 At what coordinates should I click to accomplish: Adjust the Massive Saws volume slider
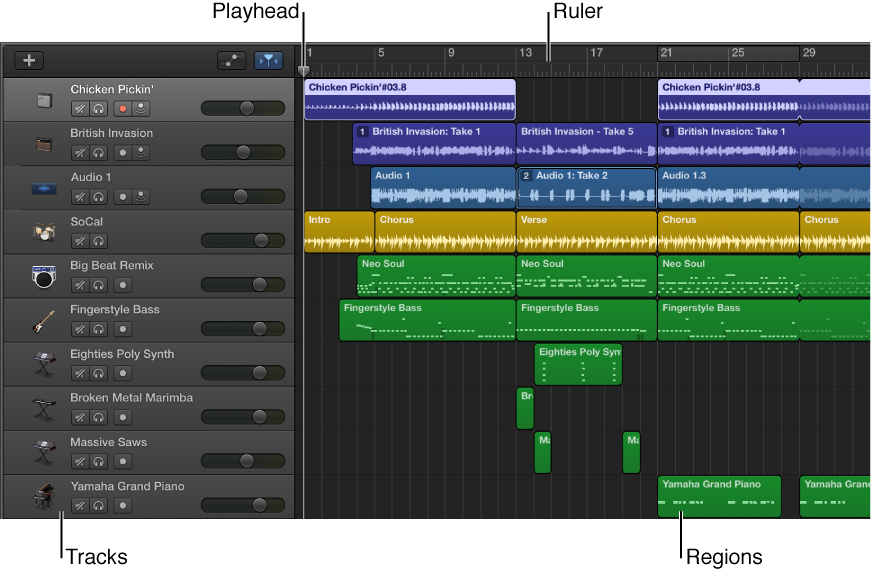(245, 461)
